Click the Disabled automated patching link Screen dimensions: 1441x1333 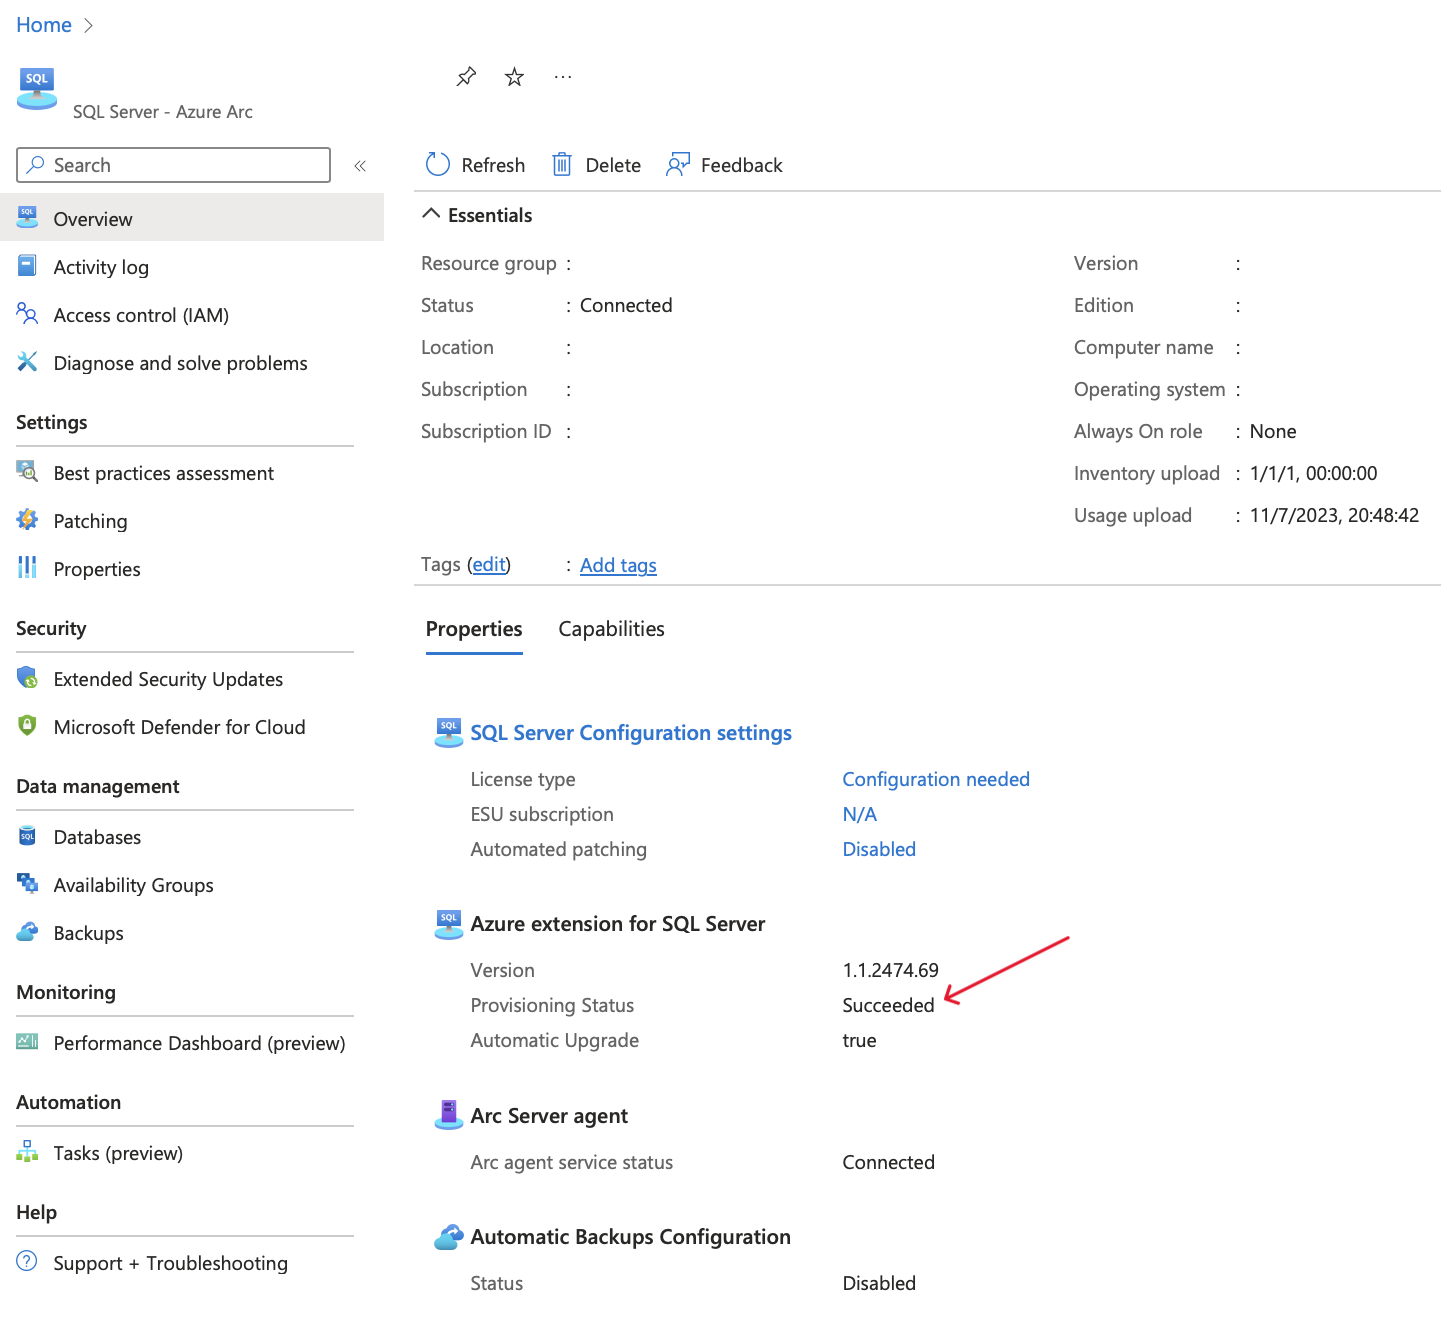point(879,849)
